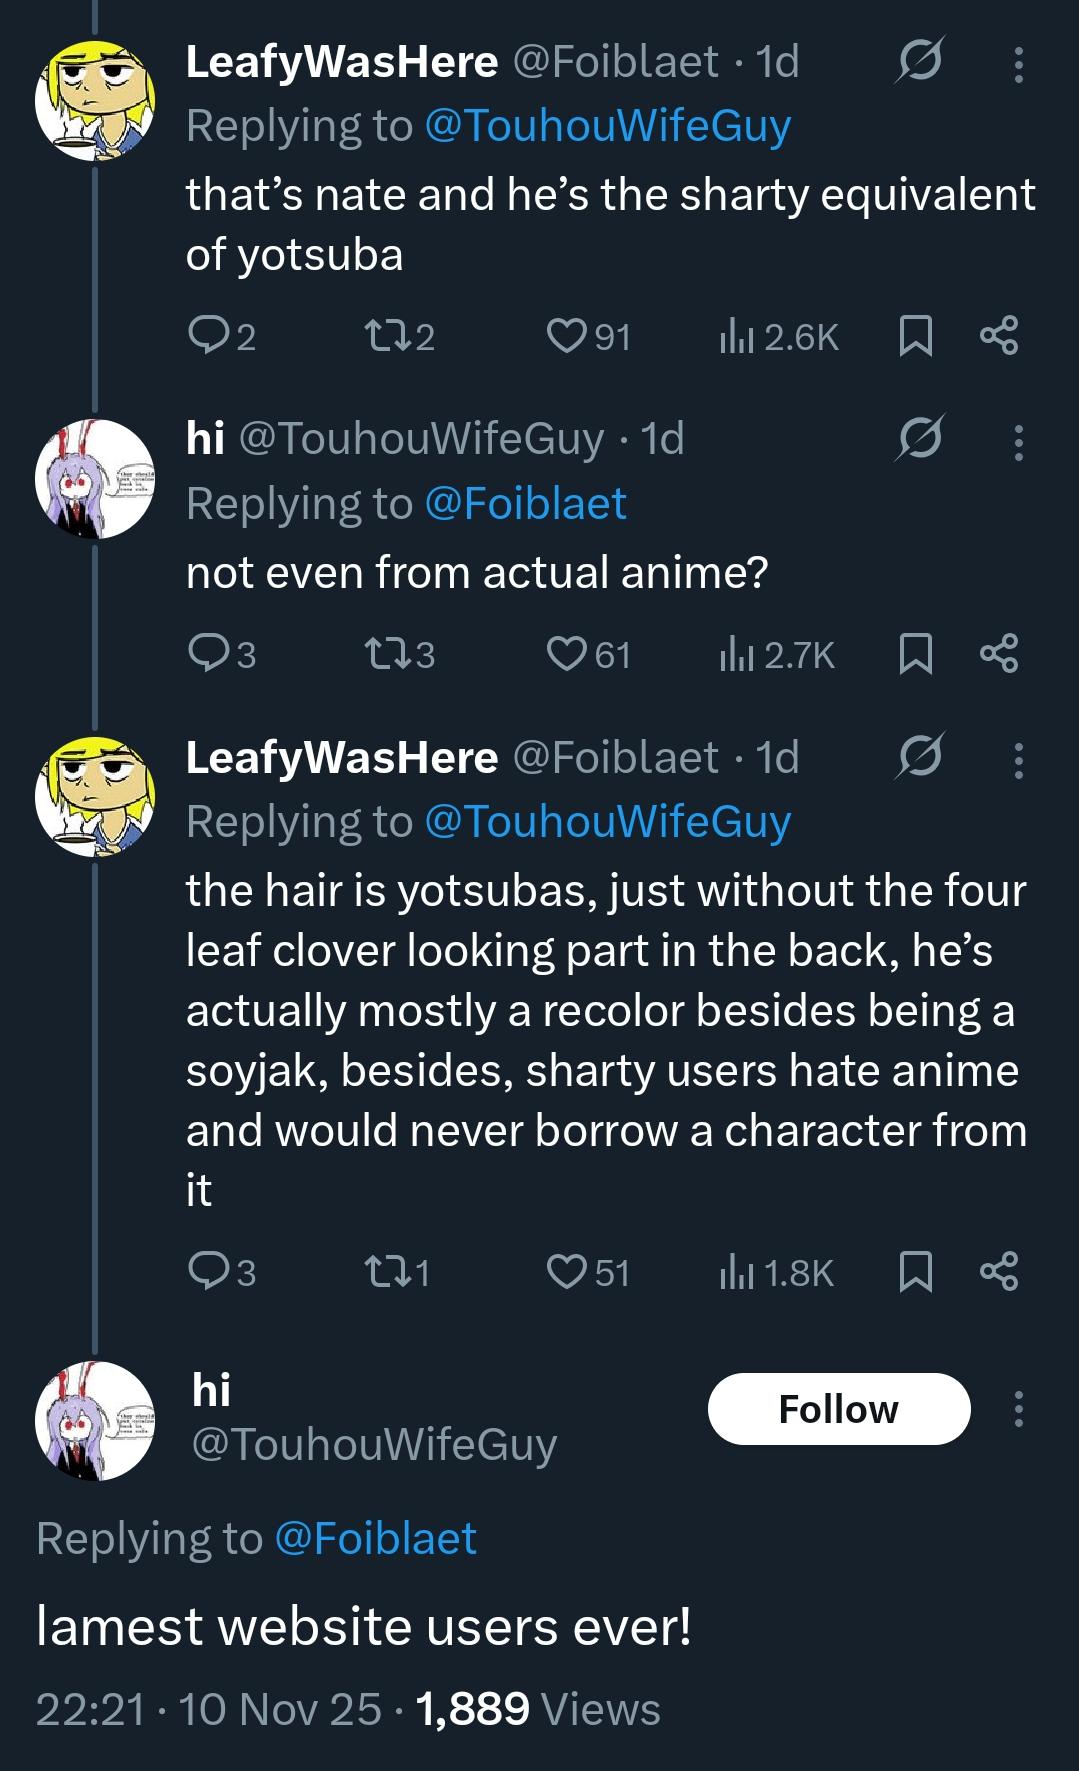
Task: Open the Grok icon on the first tweet
Action: pos(917,63)
